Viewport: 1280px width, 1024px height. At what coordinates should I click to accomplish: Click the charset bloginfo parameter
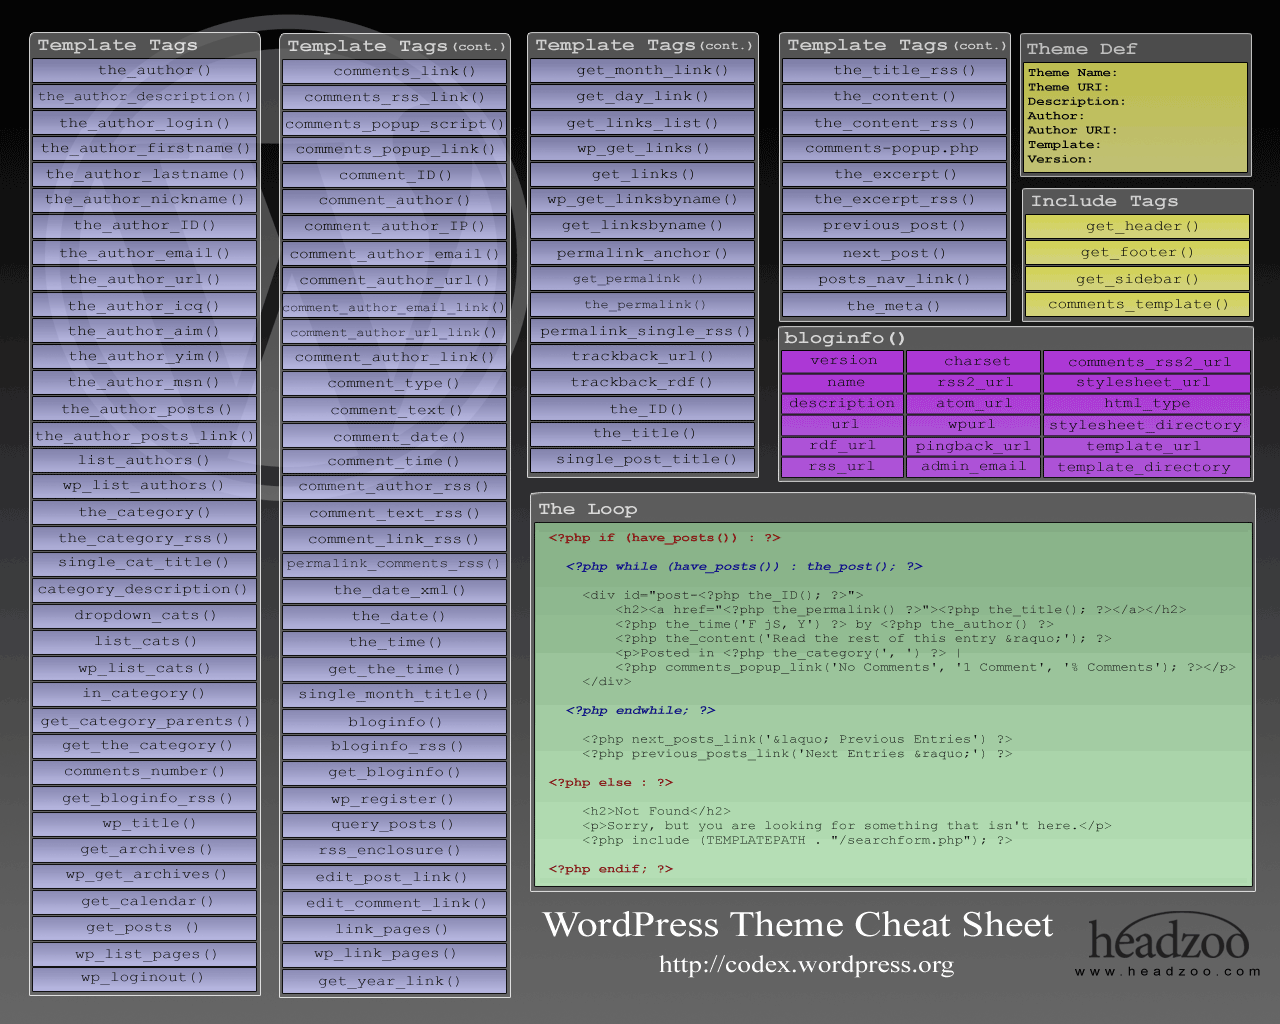pyautogui.click(x=976, y=361)
